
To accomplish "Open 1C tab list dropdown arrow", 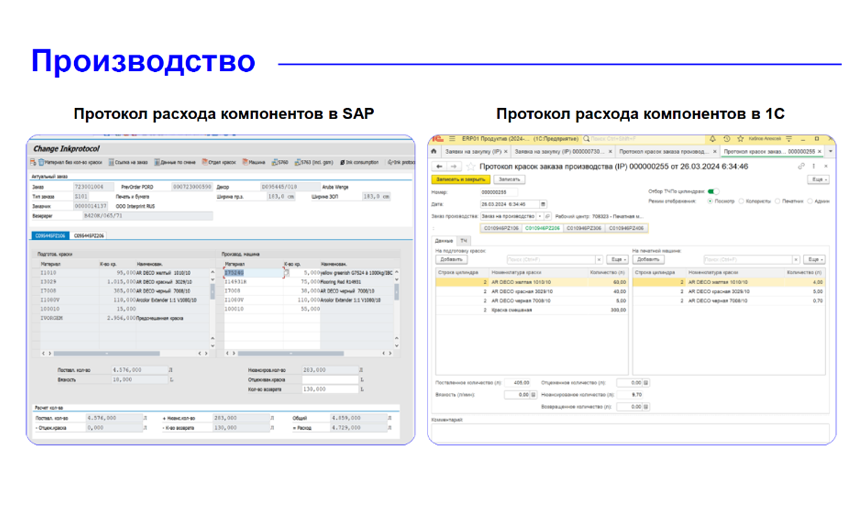I will tap(830, 151).
